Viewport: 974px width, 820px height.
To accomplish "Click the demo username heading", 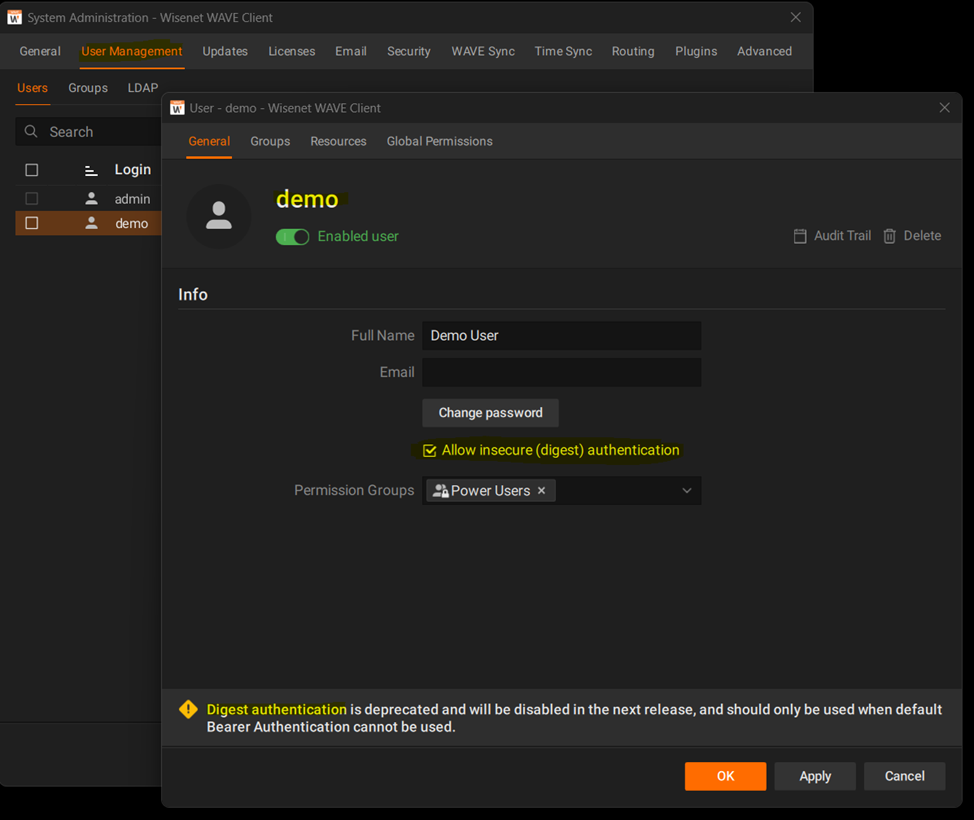I will coord(307,199).
